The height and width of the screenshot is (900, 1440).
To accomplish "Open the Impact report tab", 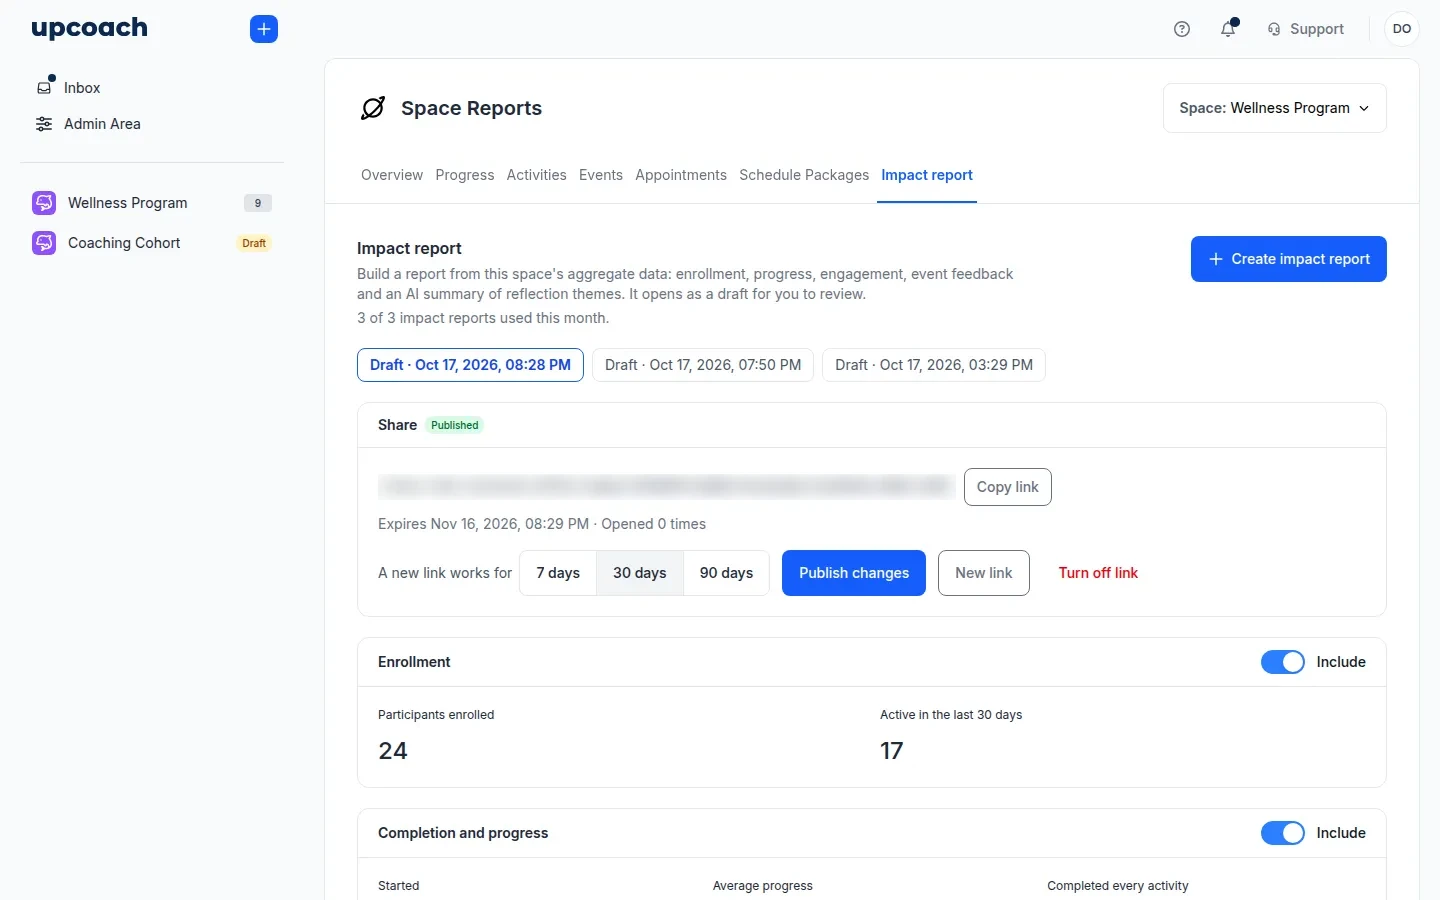I will tap(927, 175).
